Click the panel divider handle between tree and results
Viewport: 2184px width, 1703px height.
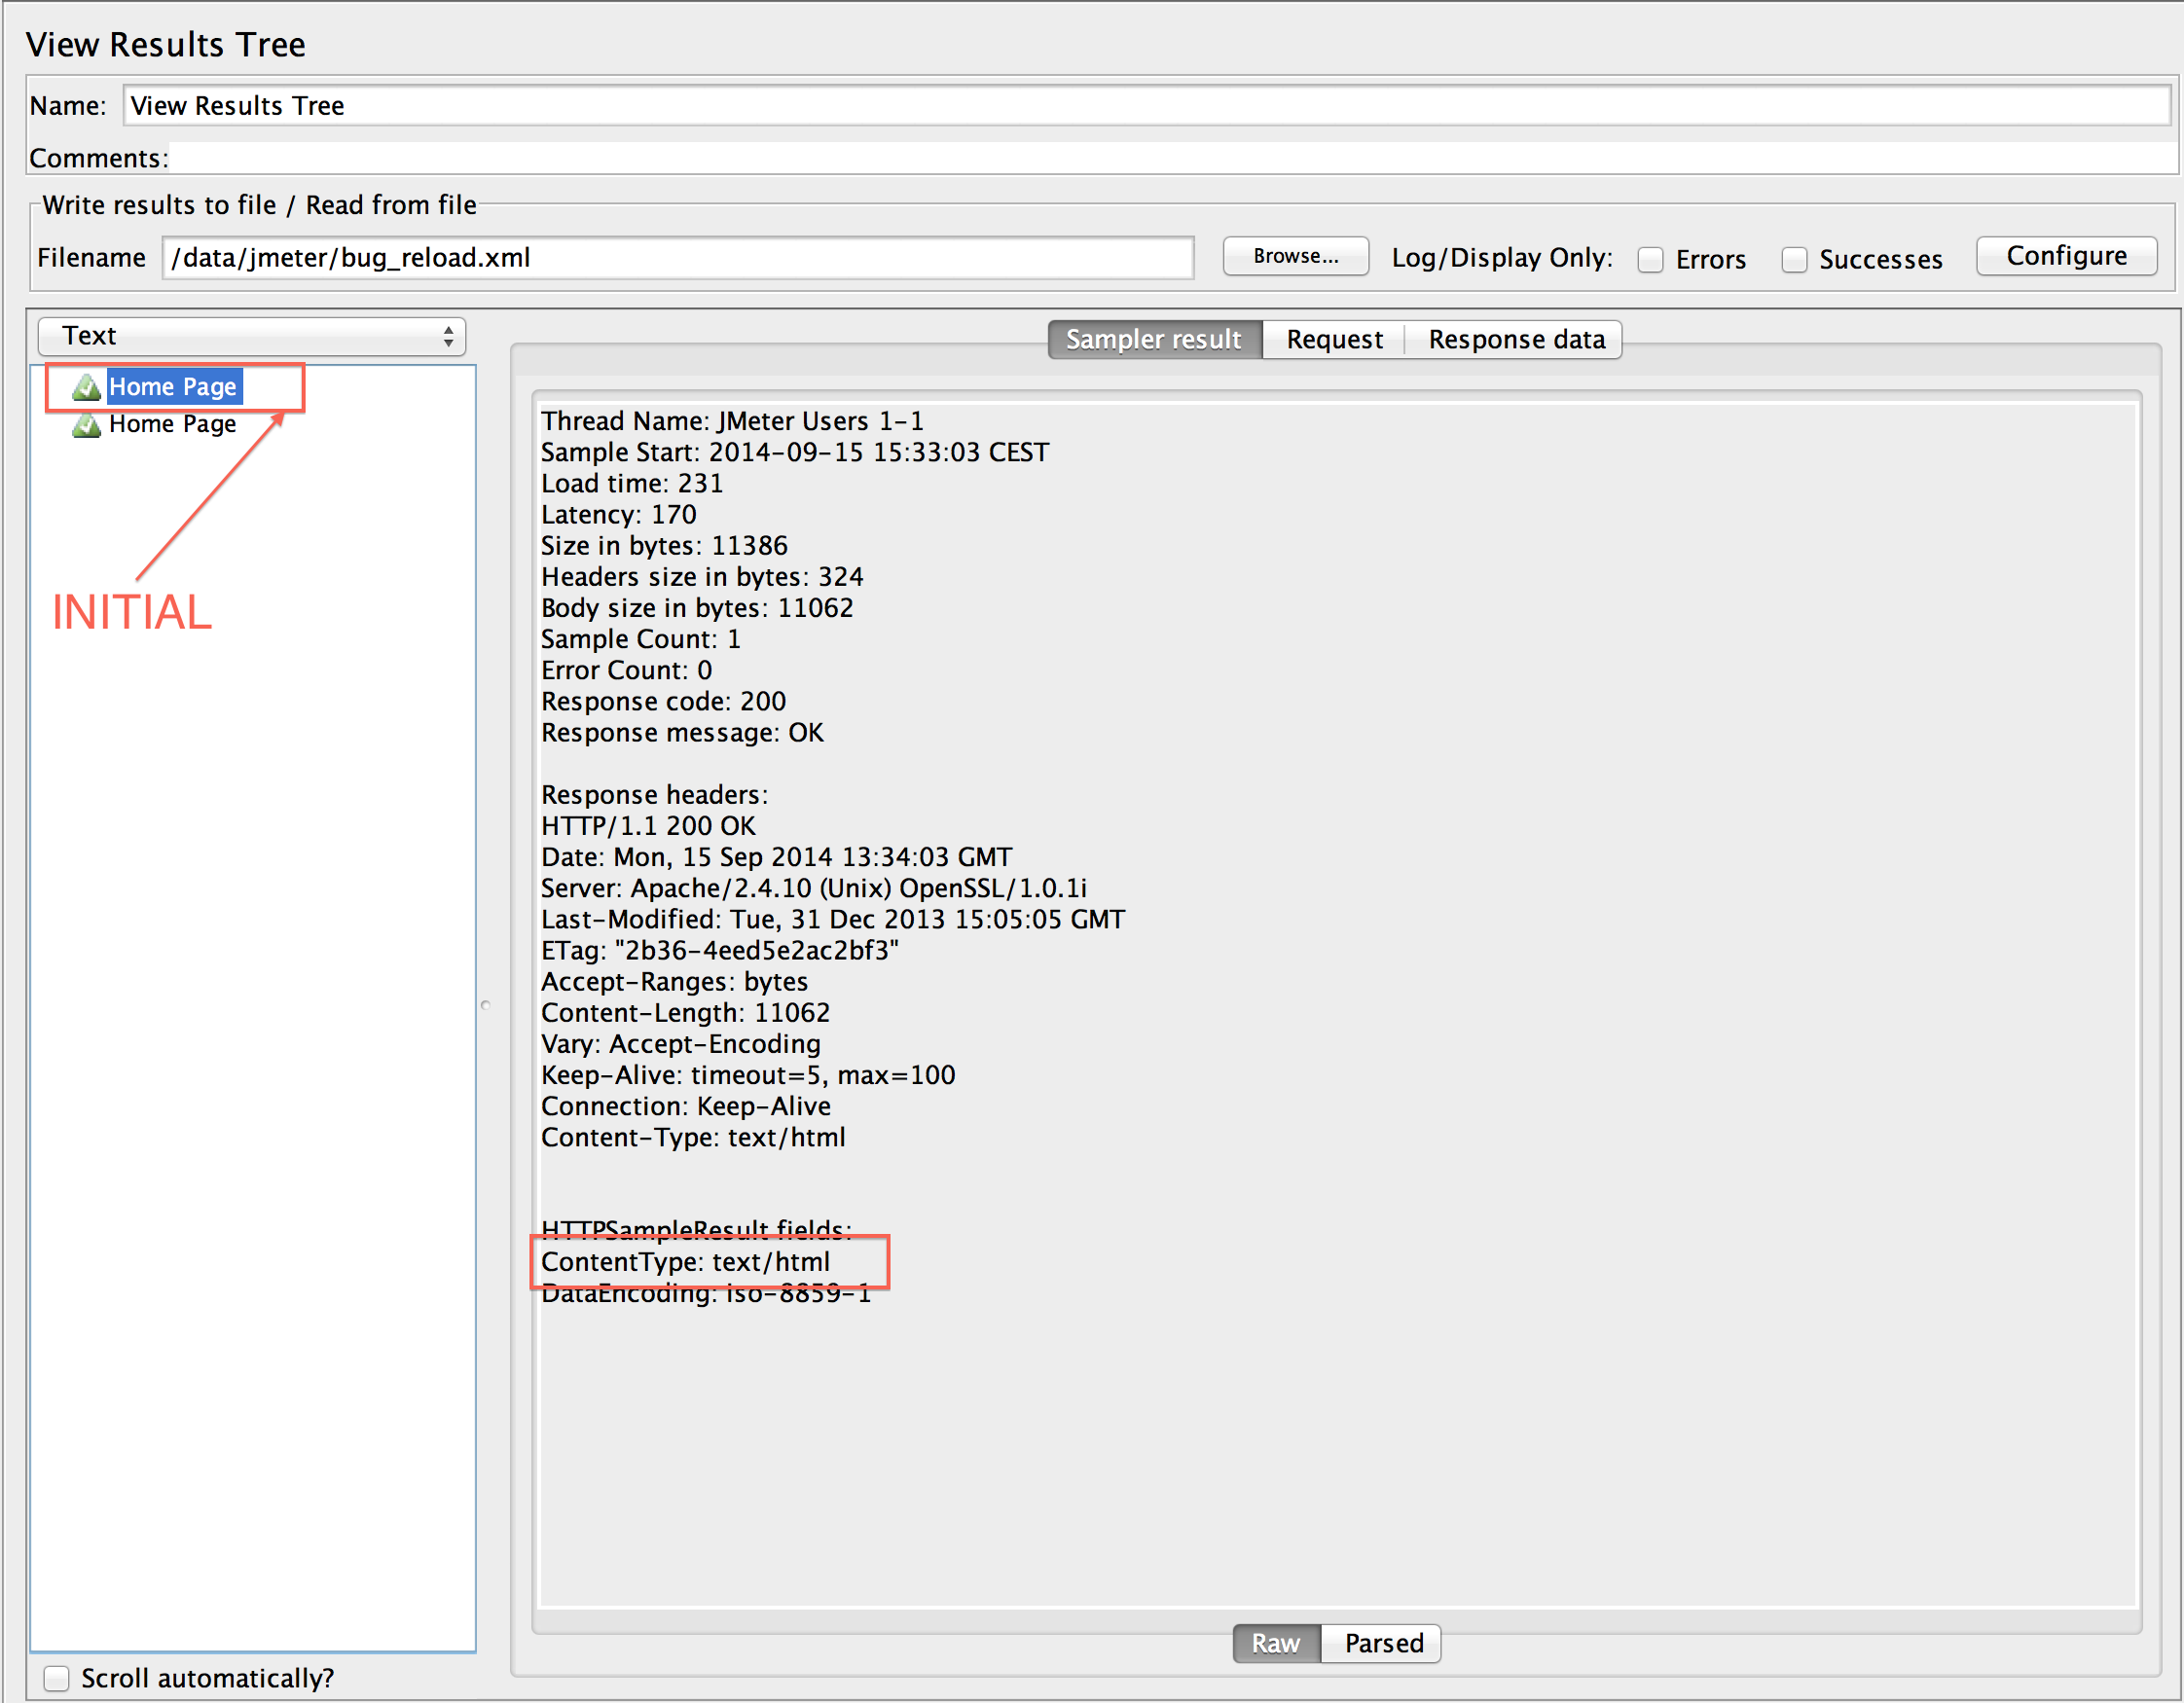[x=486, y=1005]
